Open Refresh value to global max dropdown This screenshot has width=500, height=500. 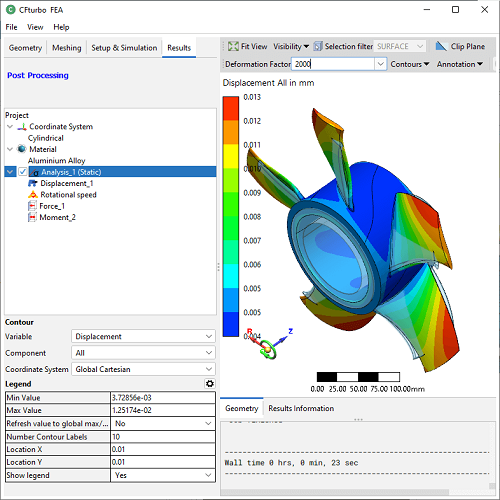[163, 424]
